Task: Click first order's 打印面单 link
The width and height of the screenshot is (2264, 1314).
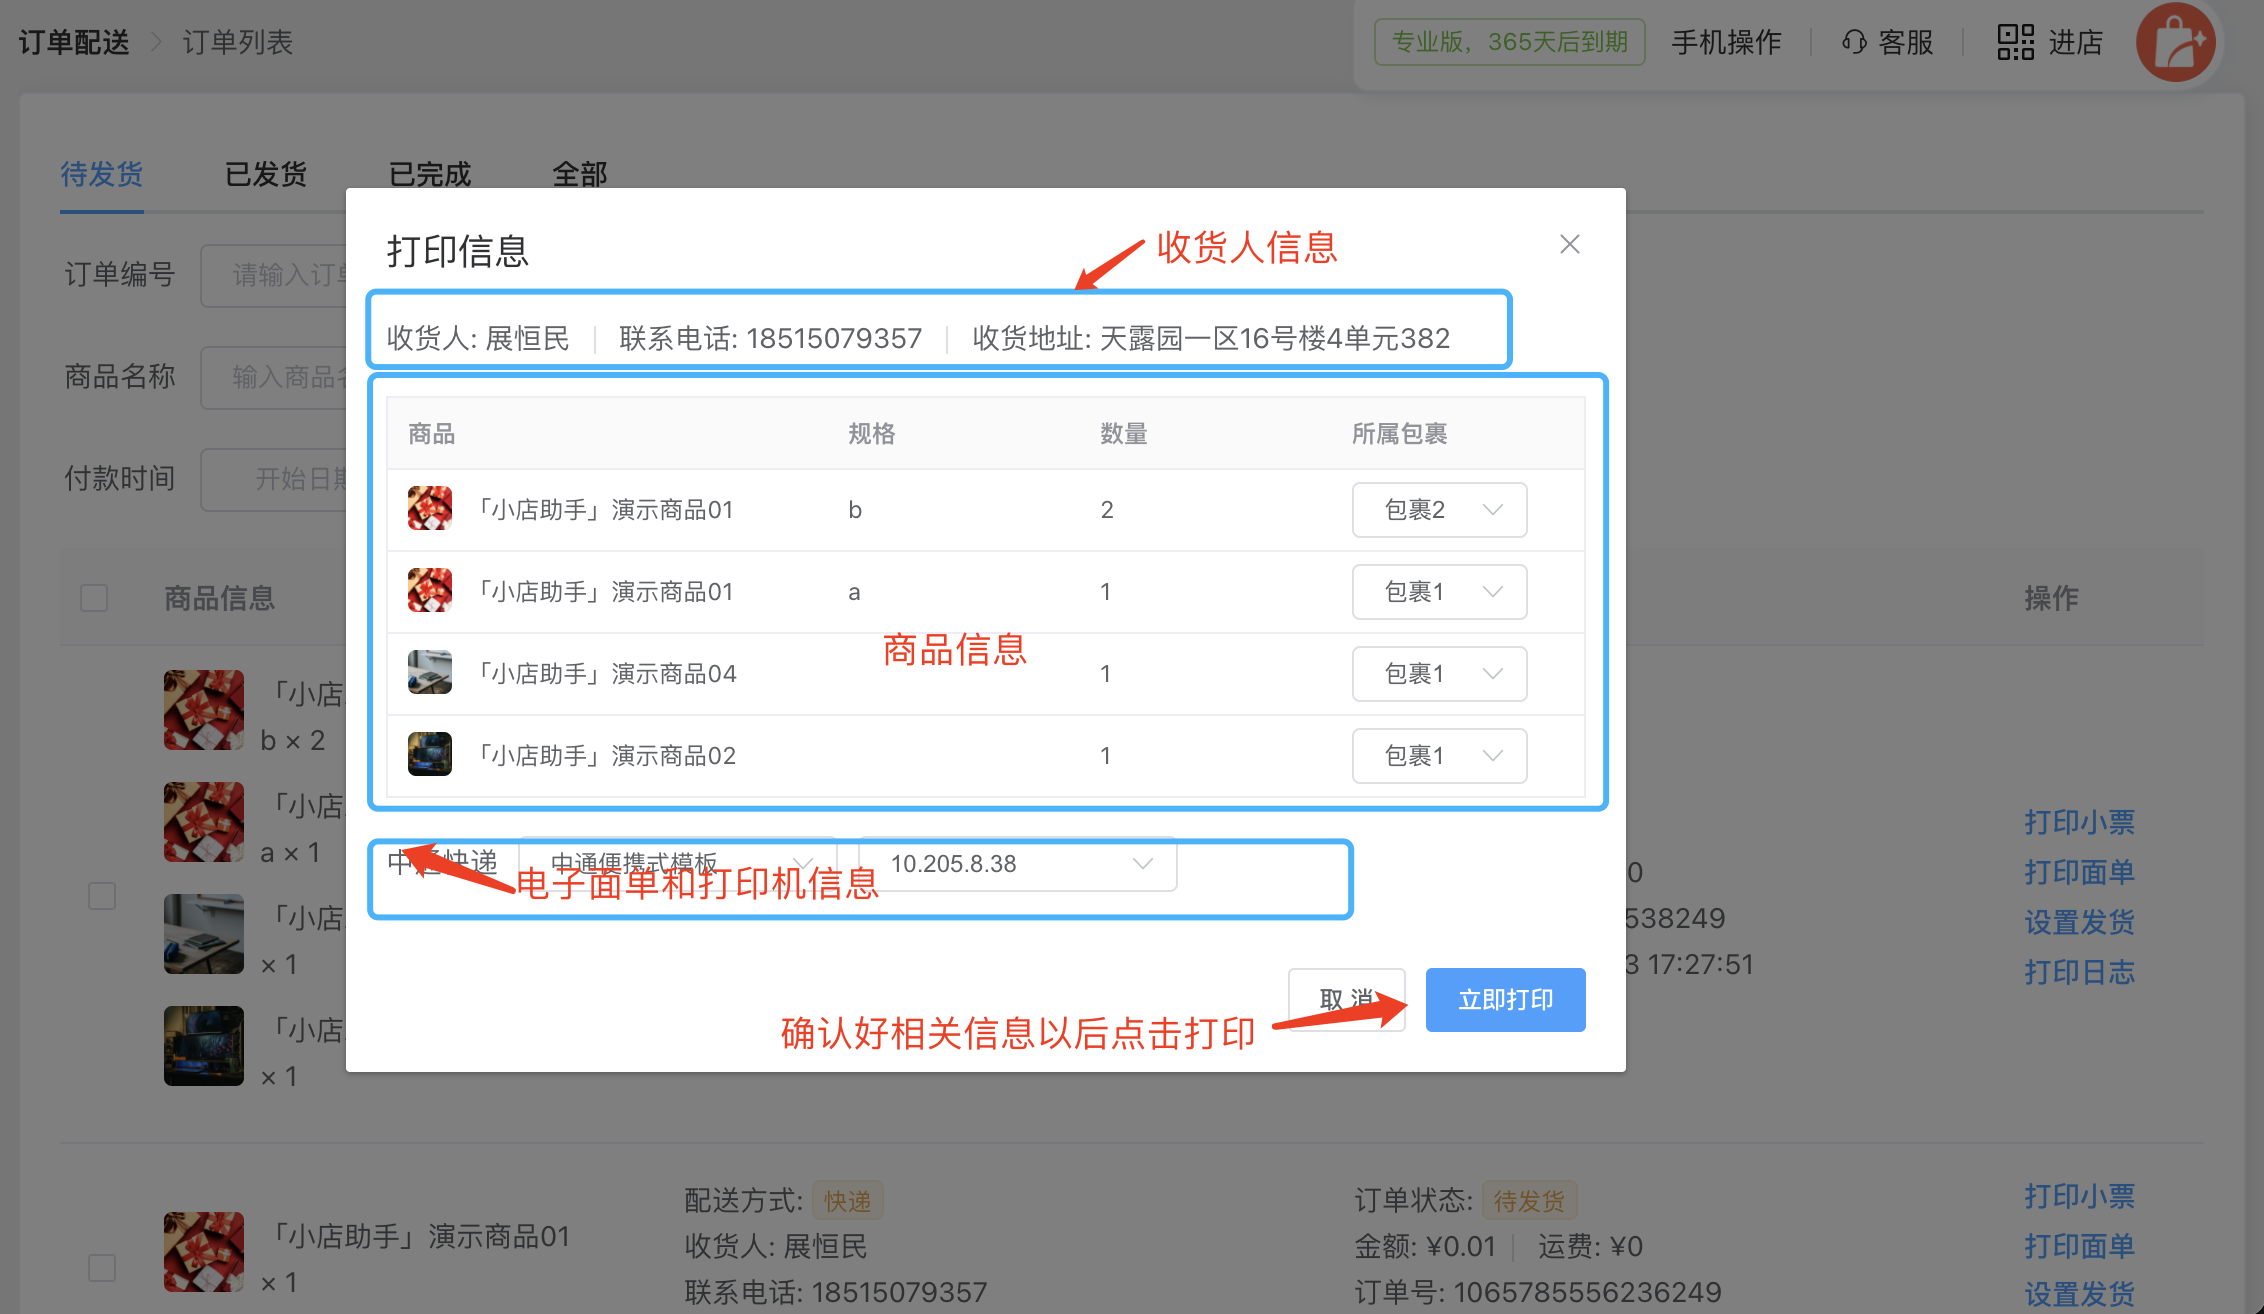Action: 2080,872
